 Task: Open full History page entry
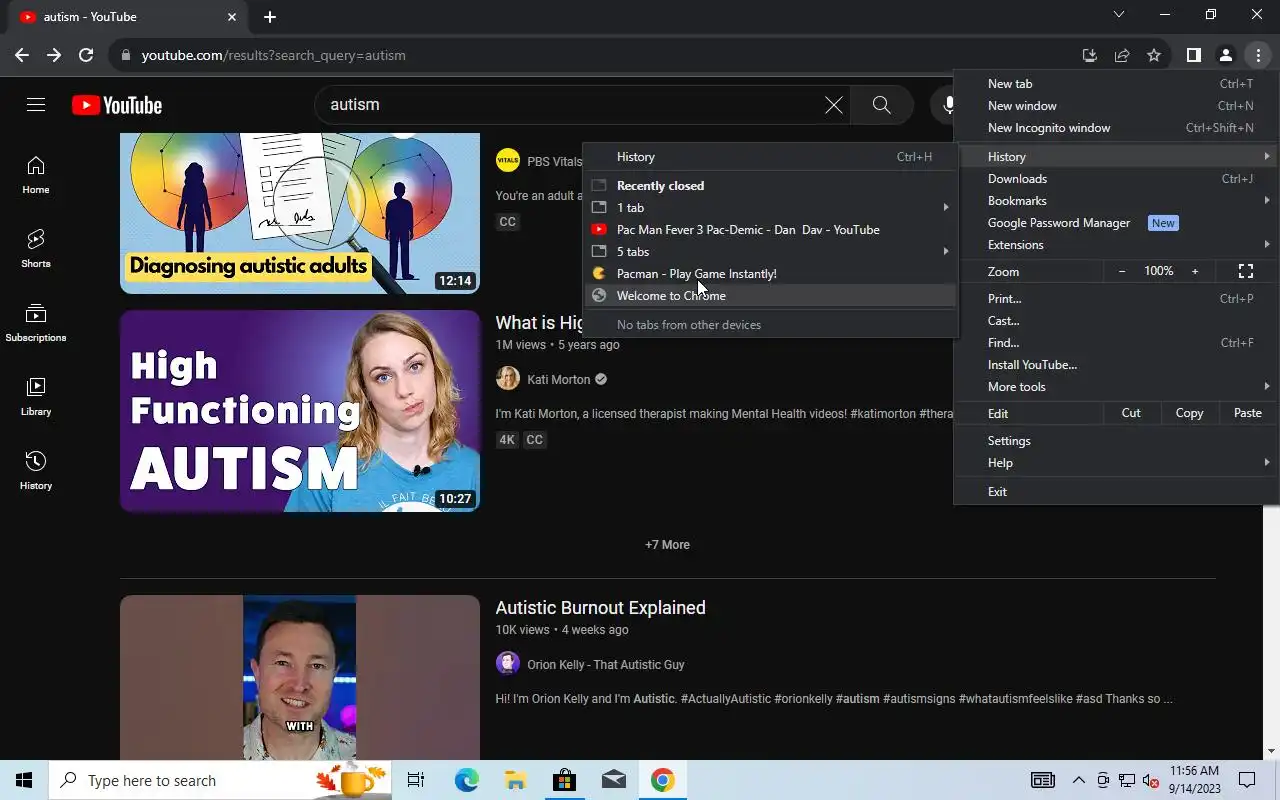click(x=770, y=156)
